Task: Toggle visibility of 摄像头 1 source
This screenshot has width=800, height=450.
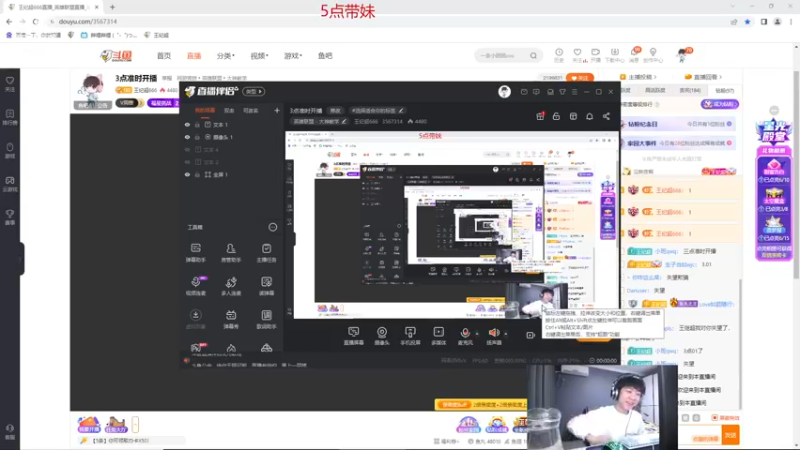Action: point(187,137)
